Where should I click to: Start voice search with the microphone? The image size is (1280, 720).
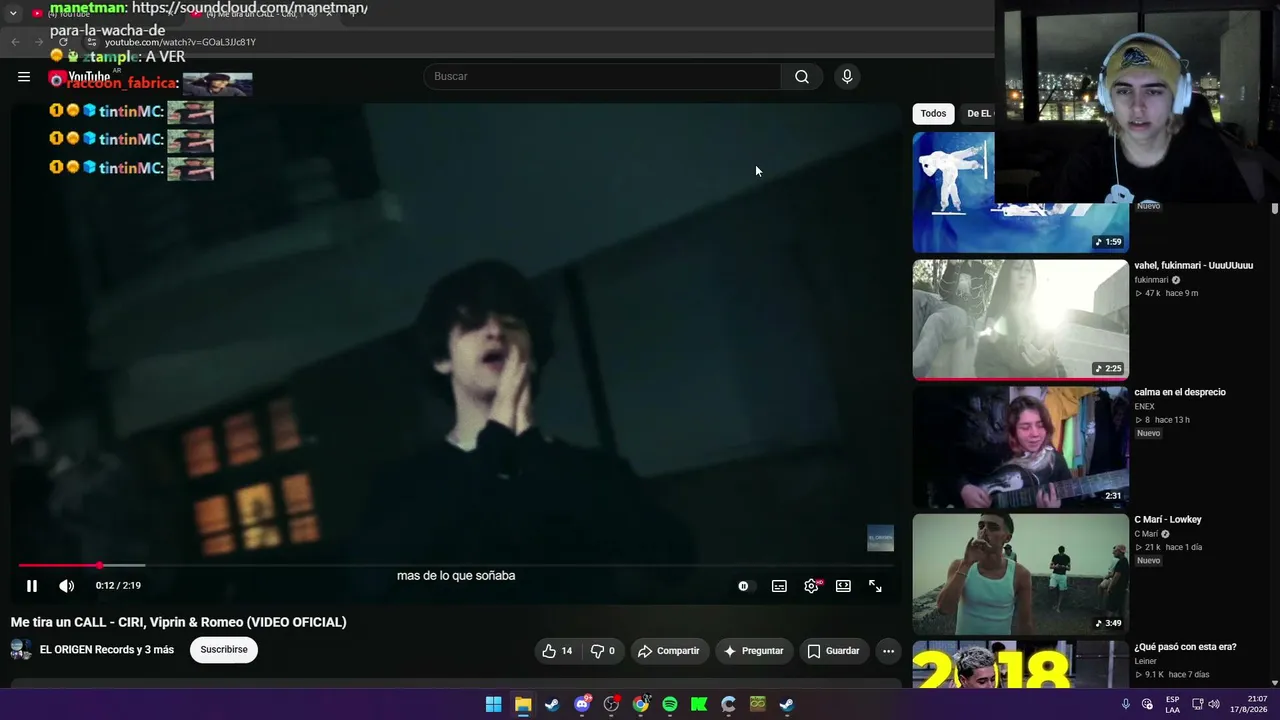[847, 77]
